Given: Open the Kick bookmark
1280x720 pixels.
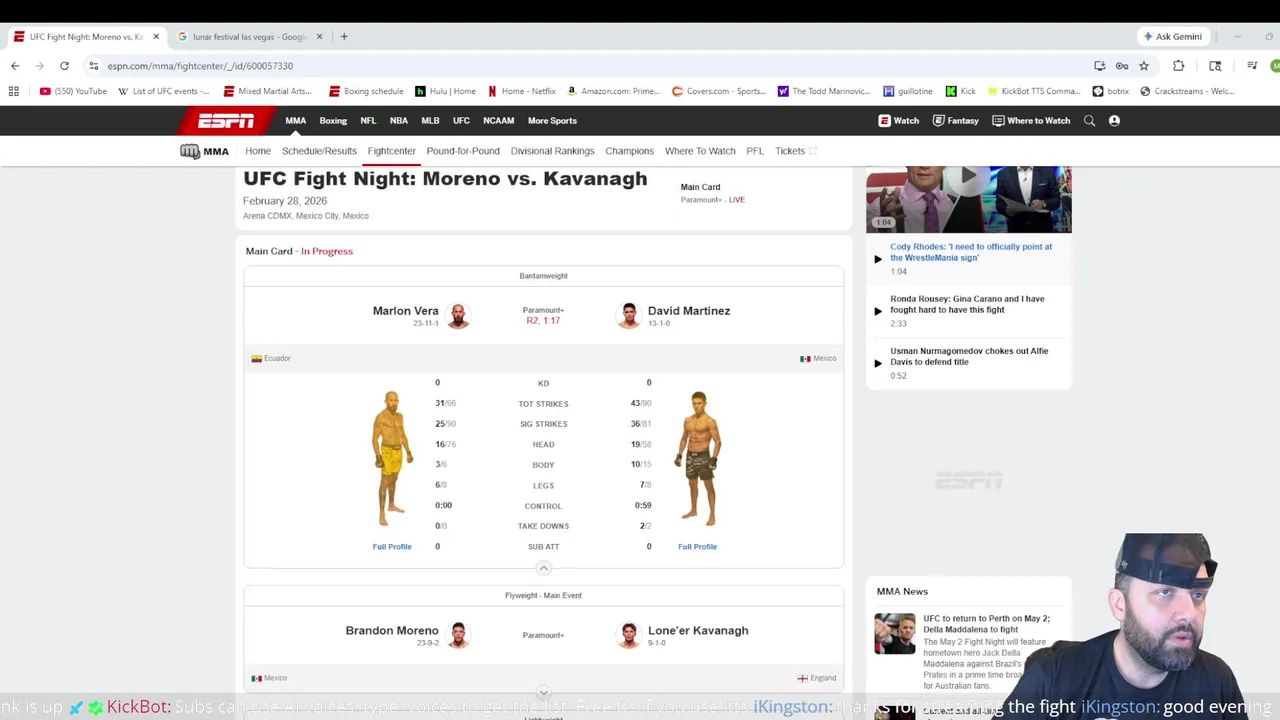Looking at the screenshot, I should click(x=961, y=91).
